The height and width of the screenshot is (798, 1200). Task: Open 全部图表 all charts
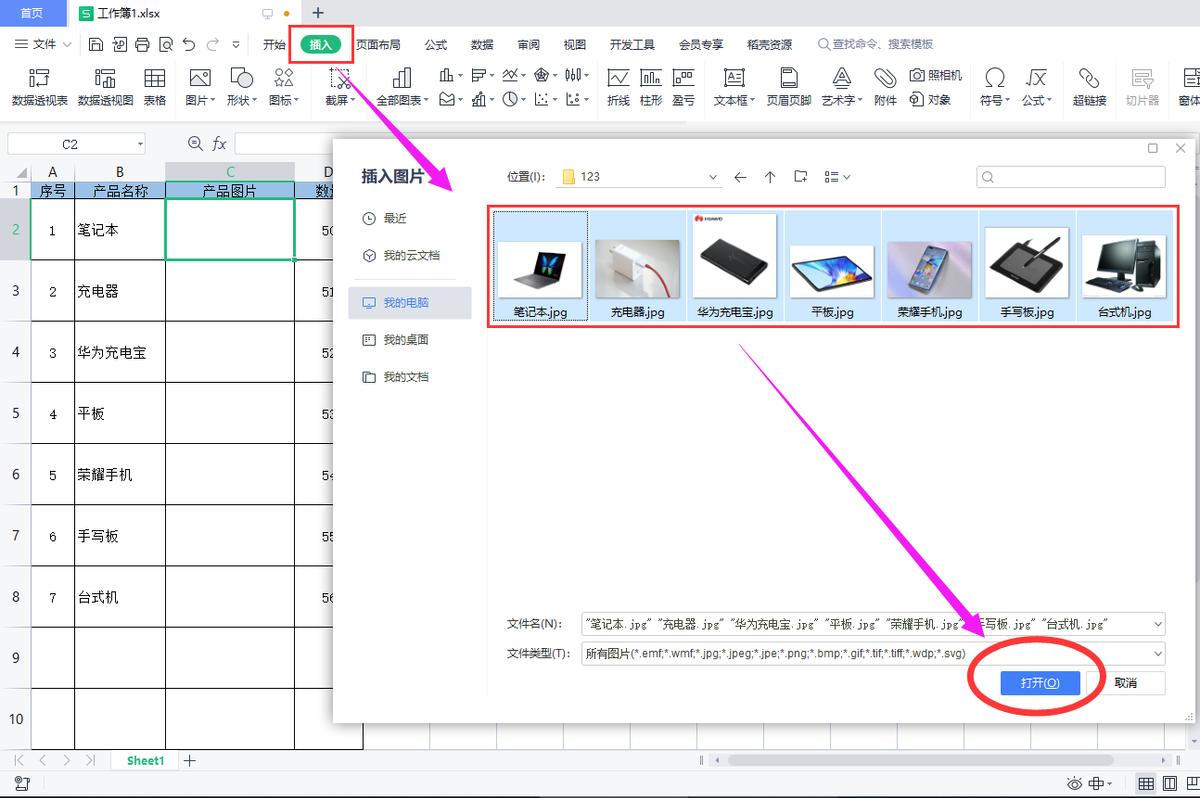click(x=402, y=88)
